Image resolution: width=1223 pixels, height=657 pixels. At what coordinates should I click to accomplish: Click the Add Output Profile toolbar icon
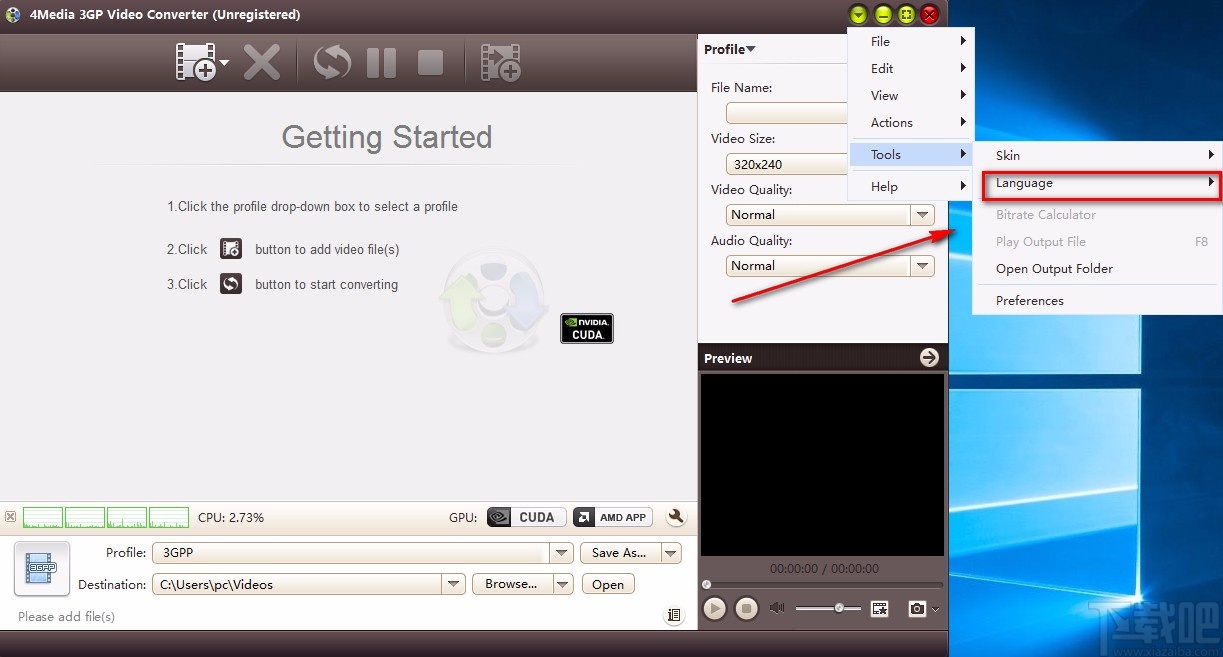[500, 62]
